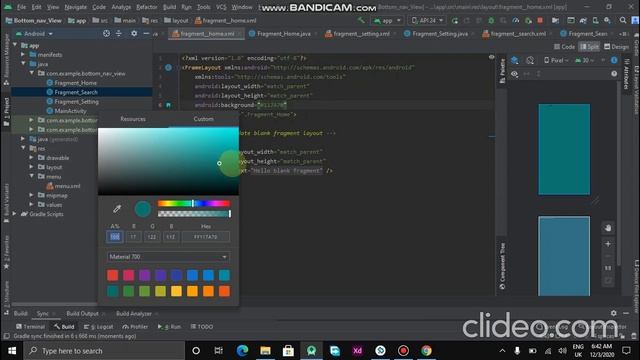
Task: Click the help question mark in design toolbar
Action: [614, 74]
